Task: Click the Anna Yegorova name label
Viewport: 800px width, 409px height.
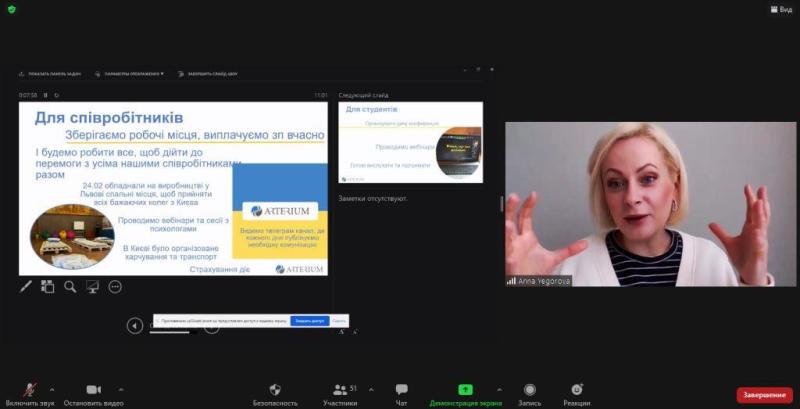Action: click(x=539, y=281)
